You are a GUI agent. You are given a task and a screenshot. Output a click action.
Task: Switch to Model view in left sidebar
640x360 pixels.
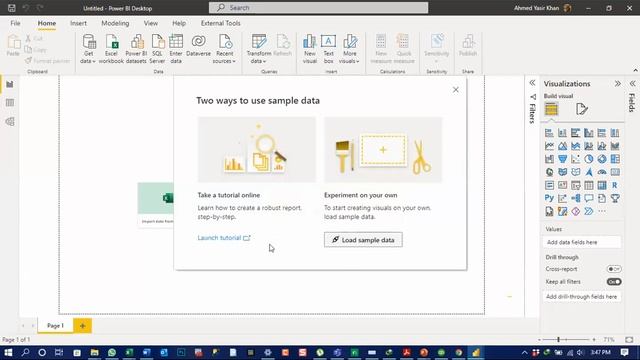(x=10, y=122)
